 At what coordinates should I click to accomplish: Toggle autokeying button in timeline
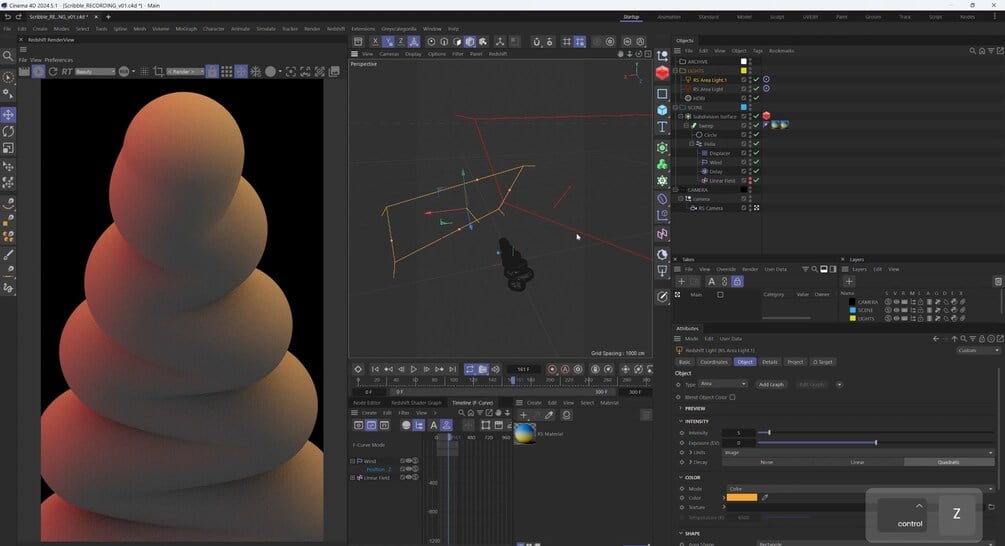pyautogui.click(x=565, y=369)
